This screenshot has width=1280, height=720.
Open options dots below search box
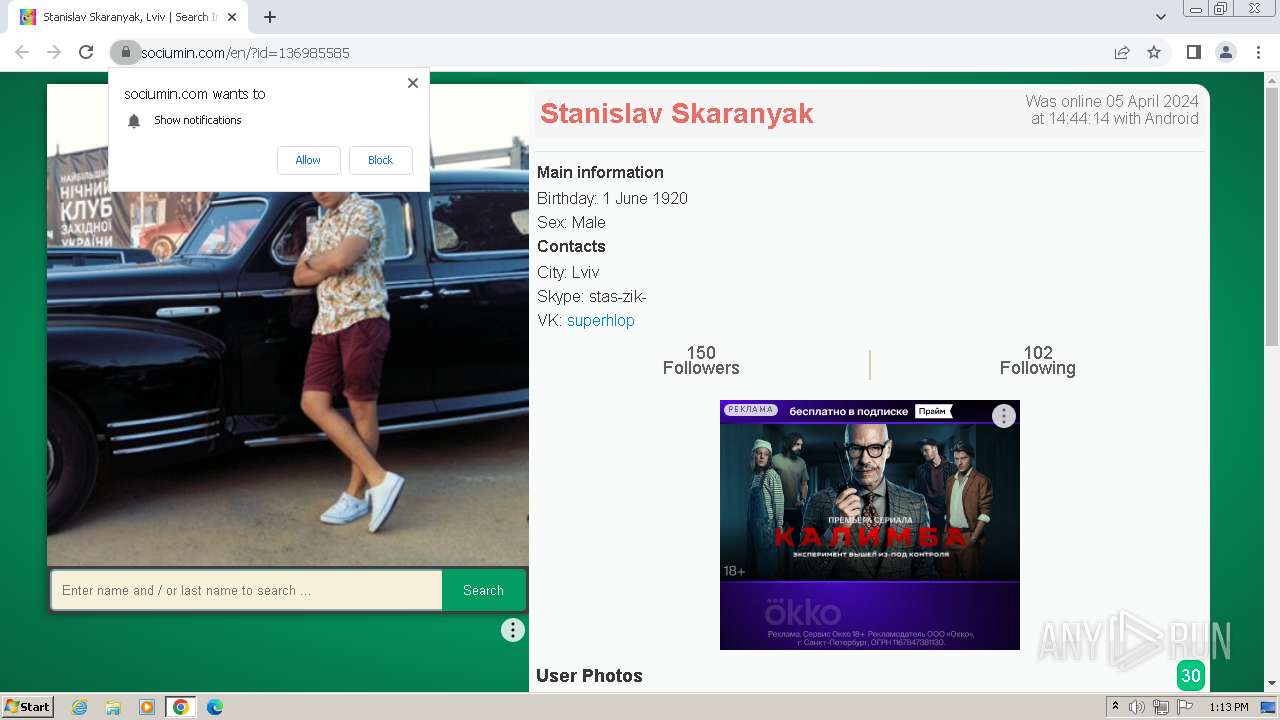[x=512, y=630]
